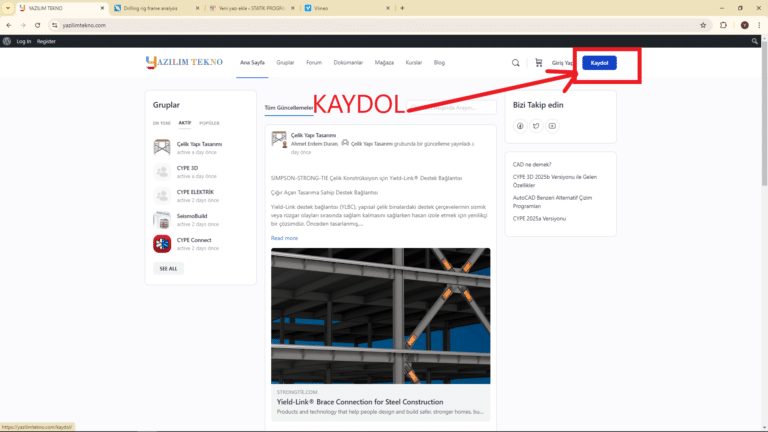
Task: Click the SEE ALL groups button
Action: pos(167,268)
